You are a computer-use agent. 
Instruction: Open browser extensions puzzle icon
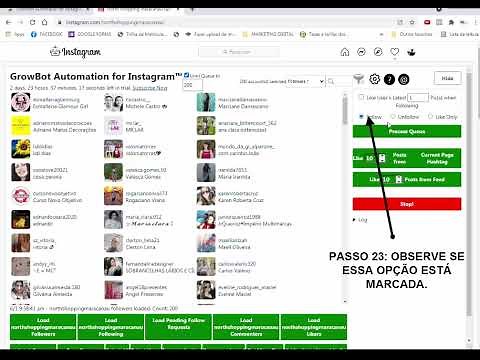pyautogui.click(x=451, y=22)
